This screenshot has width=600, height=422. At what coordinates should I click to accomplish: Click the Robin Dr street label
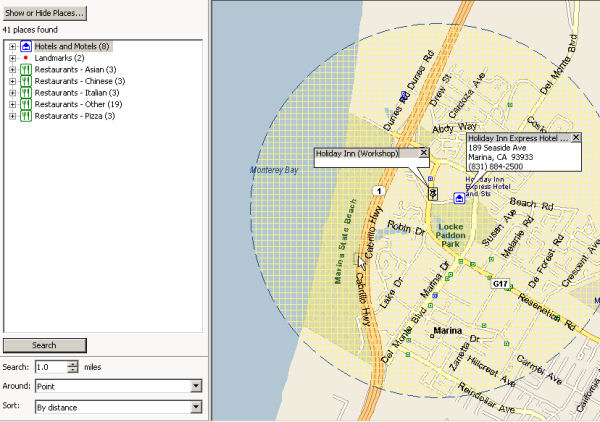tap(406, 228)
